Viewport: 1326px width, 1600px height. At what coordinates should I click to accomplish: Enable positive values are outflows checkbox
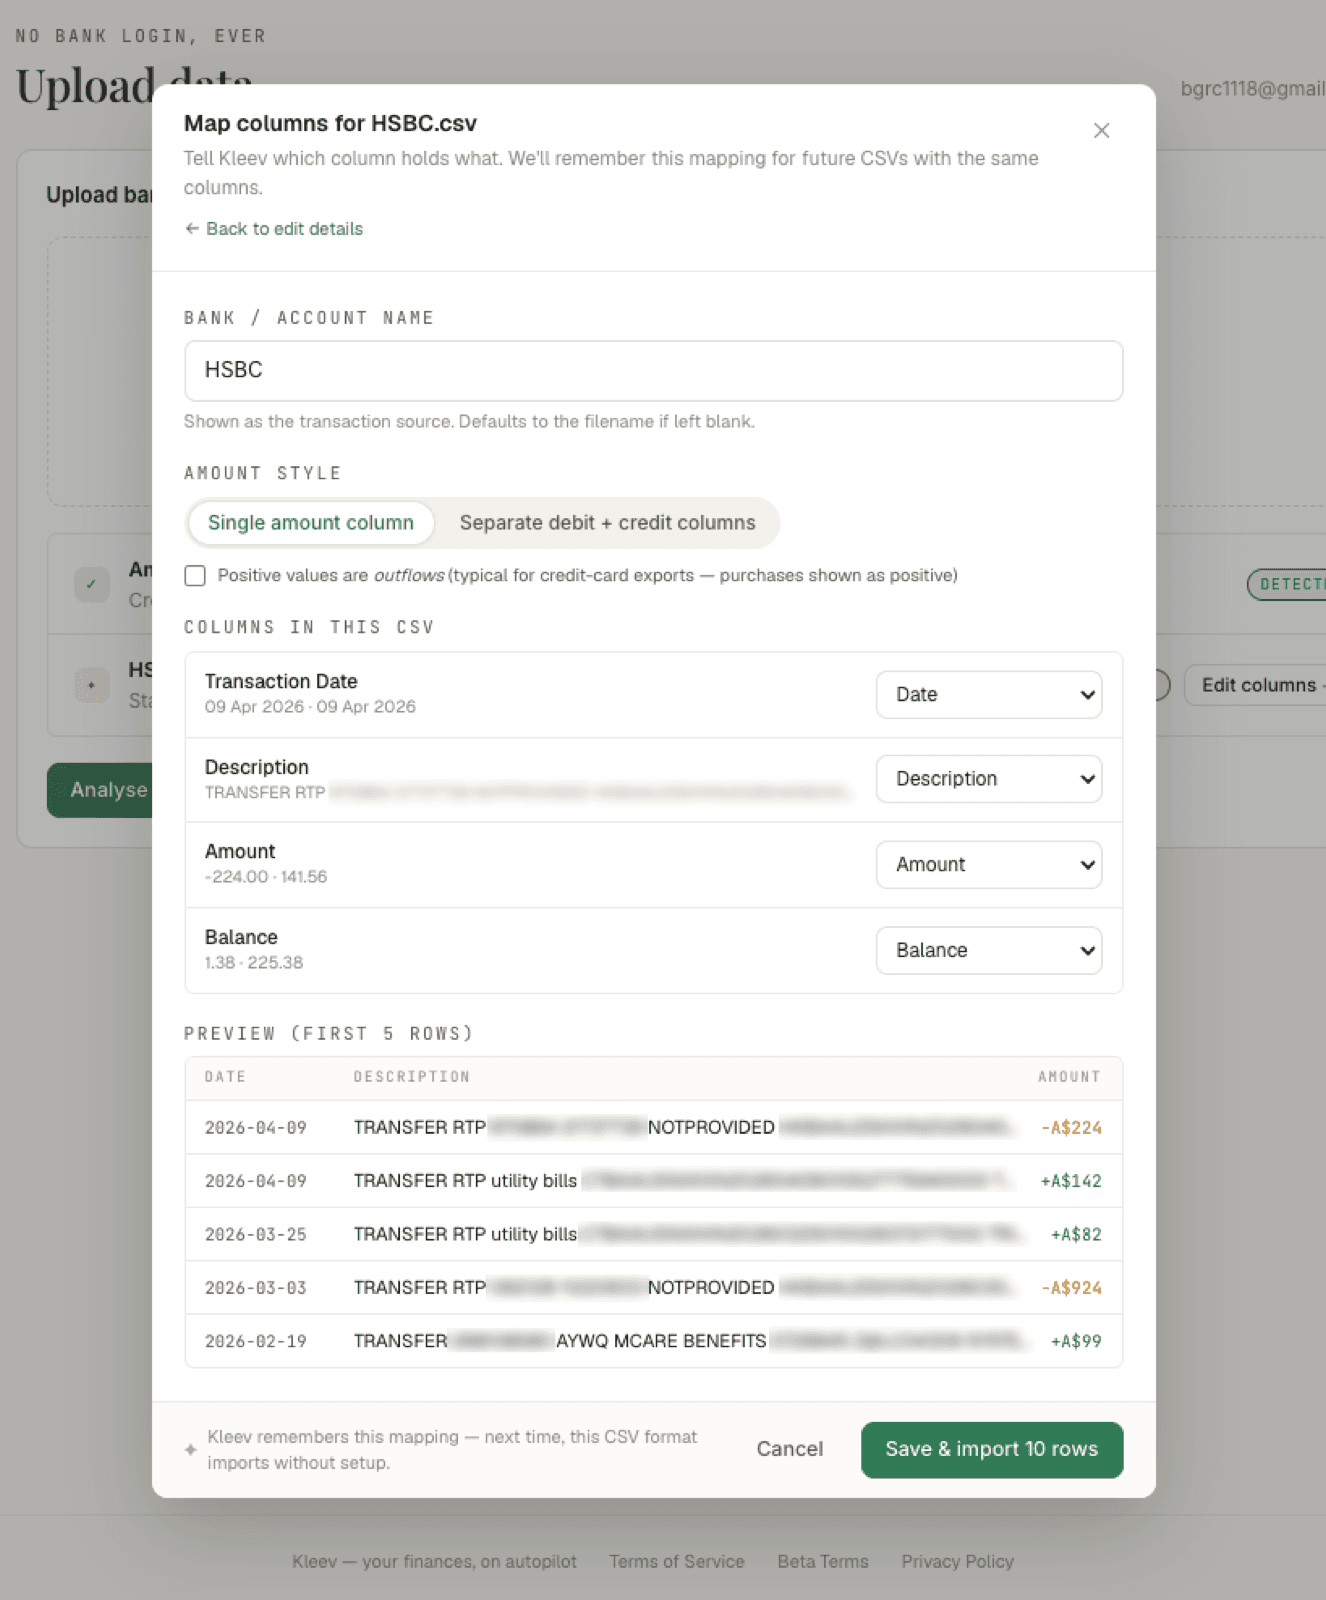[x=195, y=576]
